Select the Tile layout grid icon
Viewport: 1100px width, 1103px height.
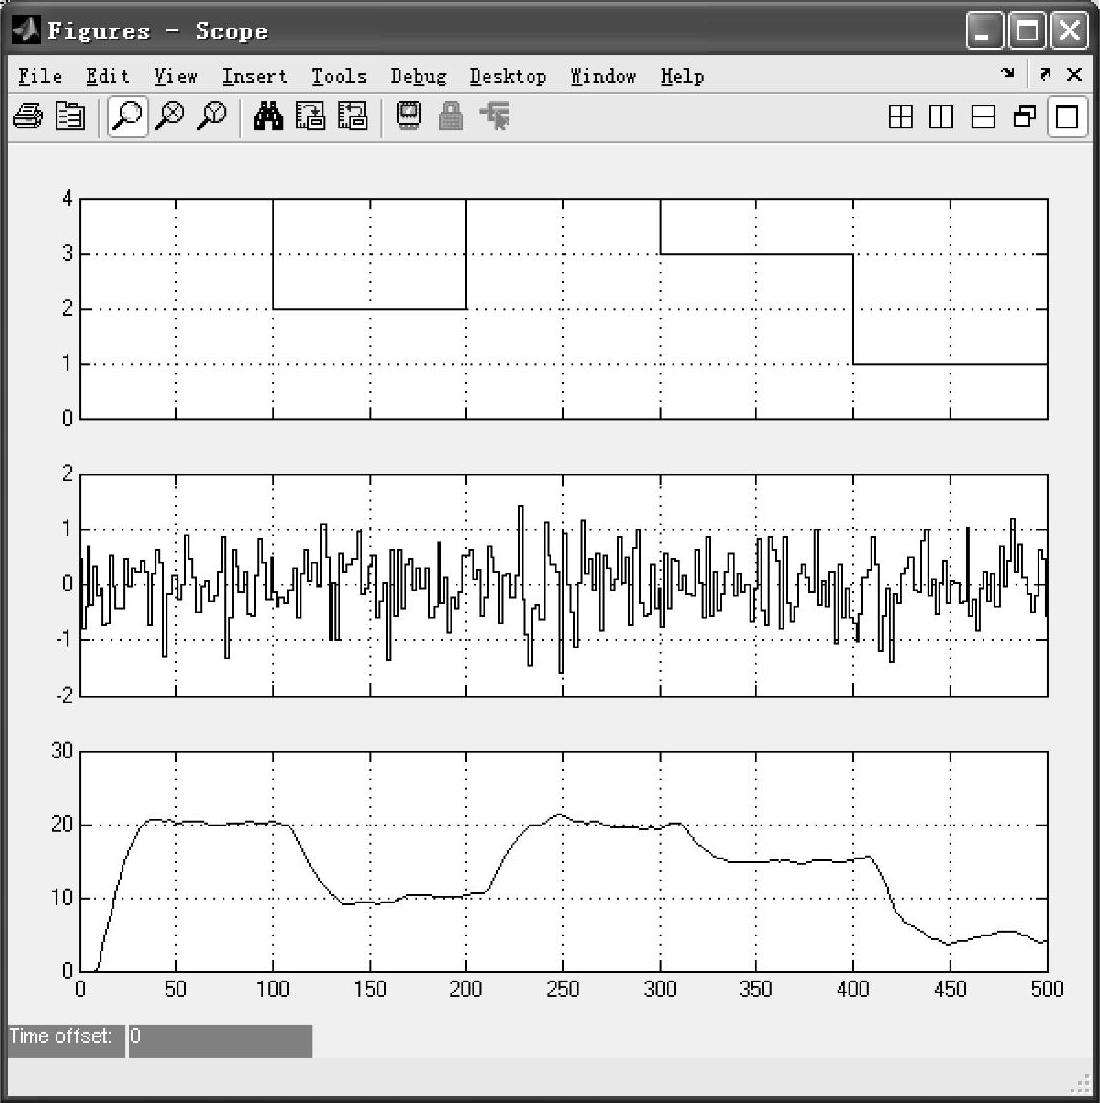point(901,118)
